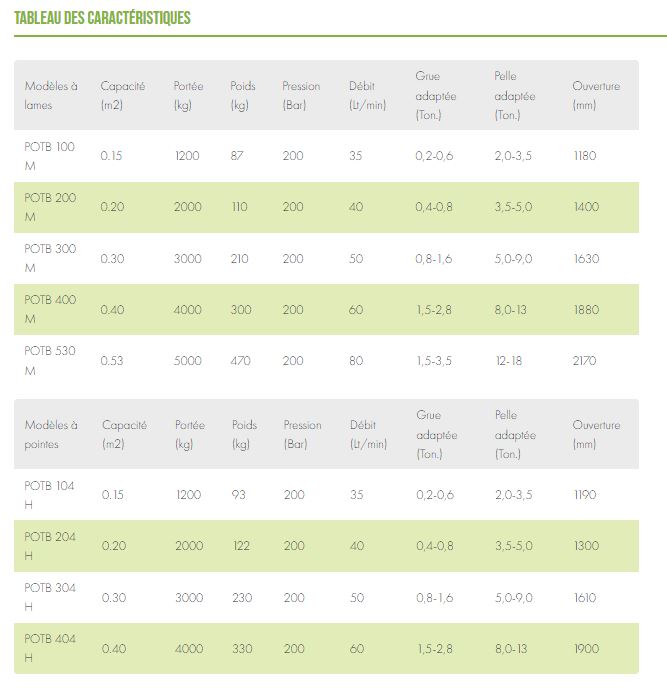The image size is (667, 690).
Task: Click the "Tableau des caractéristiques" heading
Action: click(x=102, y=18)
